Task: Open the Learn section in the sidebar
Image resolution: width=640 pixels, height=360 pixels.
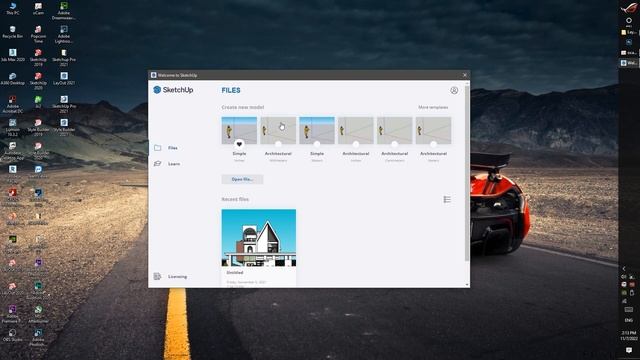Action: click(167, 164)
